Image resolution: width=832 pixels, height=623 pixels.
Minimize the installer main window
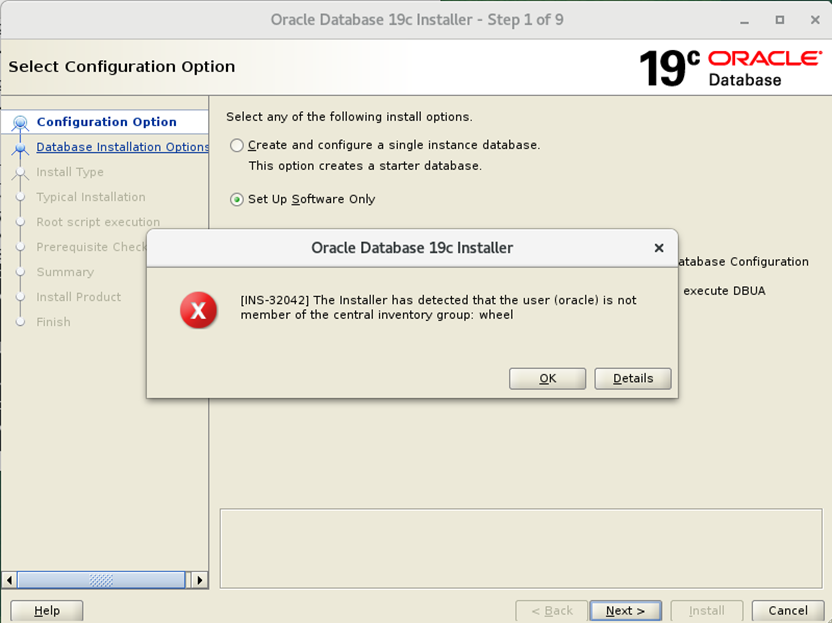[744, 20]
